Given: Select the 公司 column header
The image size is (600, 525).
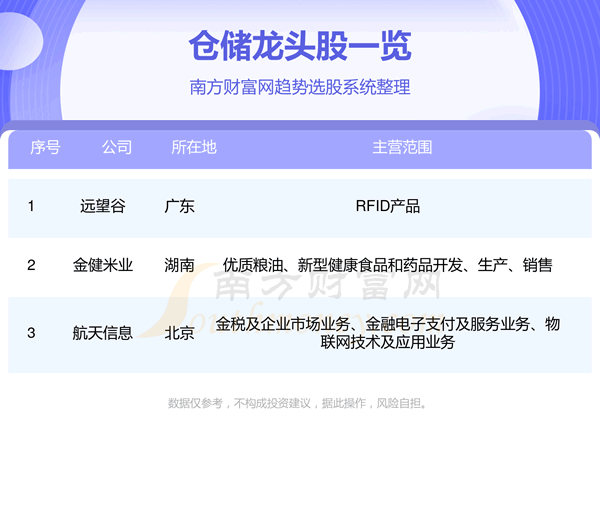Looking at the screenshot, I should coord(116,147).
